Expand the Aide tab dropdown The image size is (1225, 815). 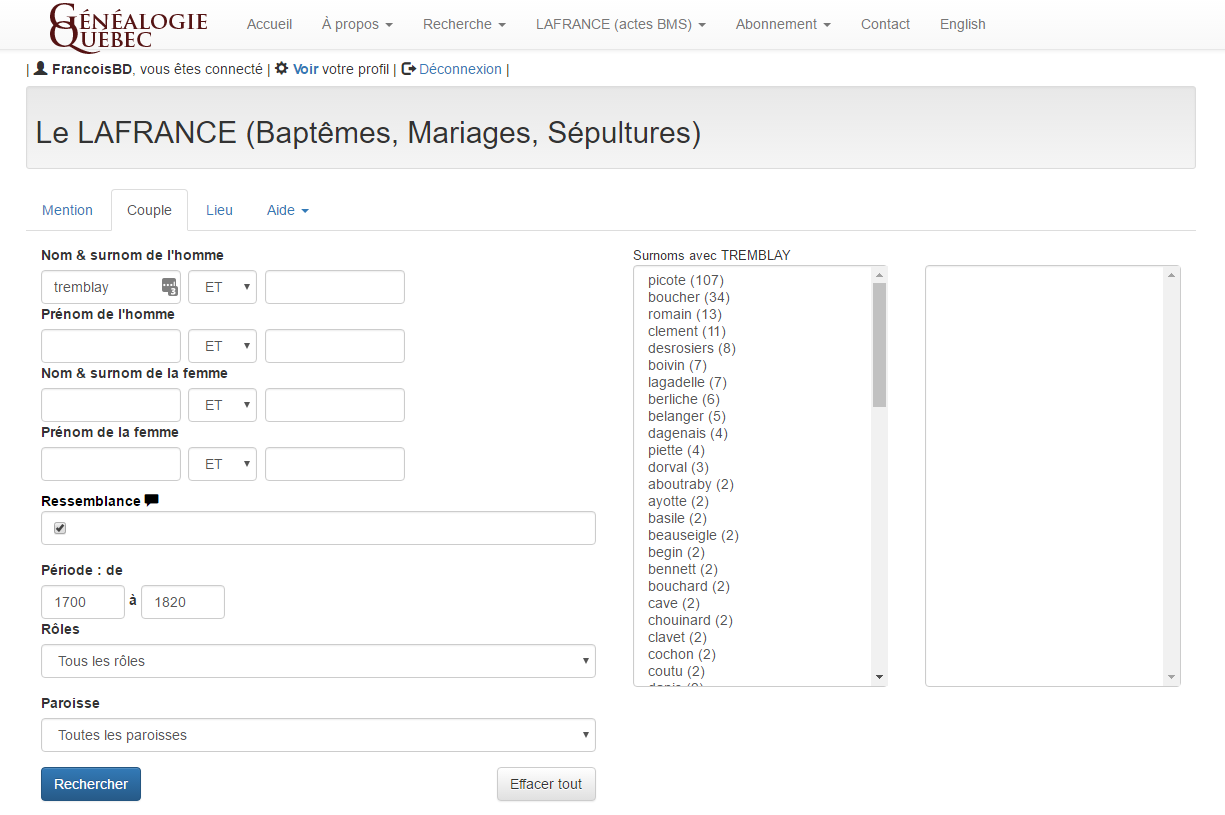click(288, 210)
